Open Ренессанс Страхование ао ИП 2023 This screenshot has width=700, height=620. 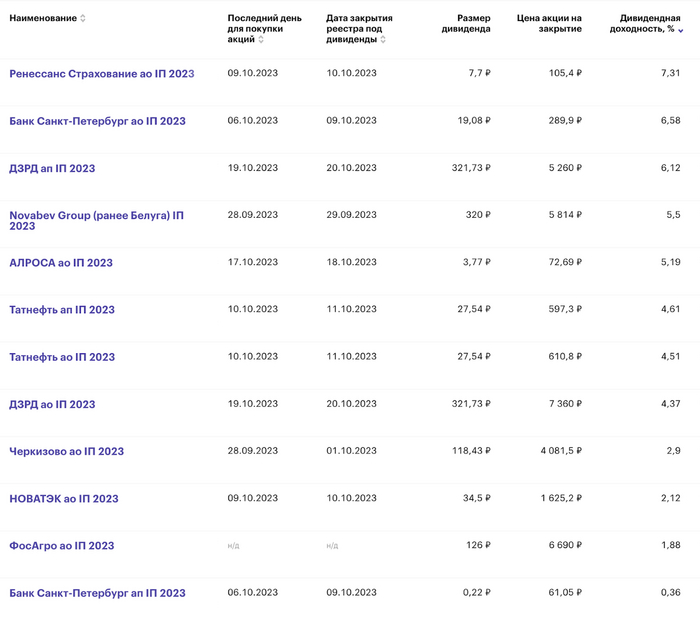point(101,74)
